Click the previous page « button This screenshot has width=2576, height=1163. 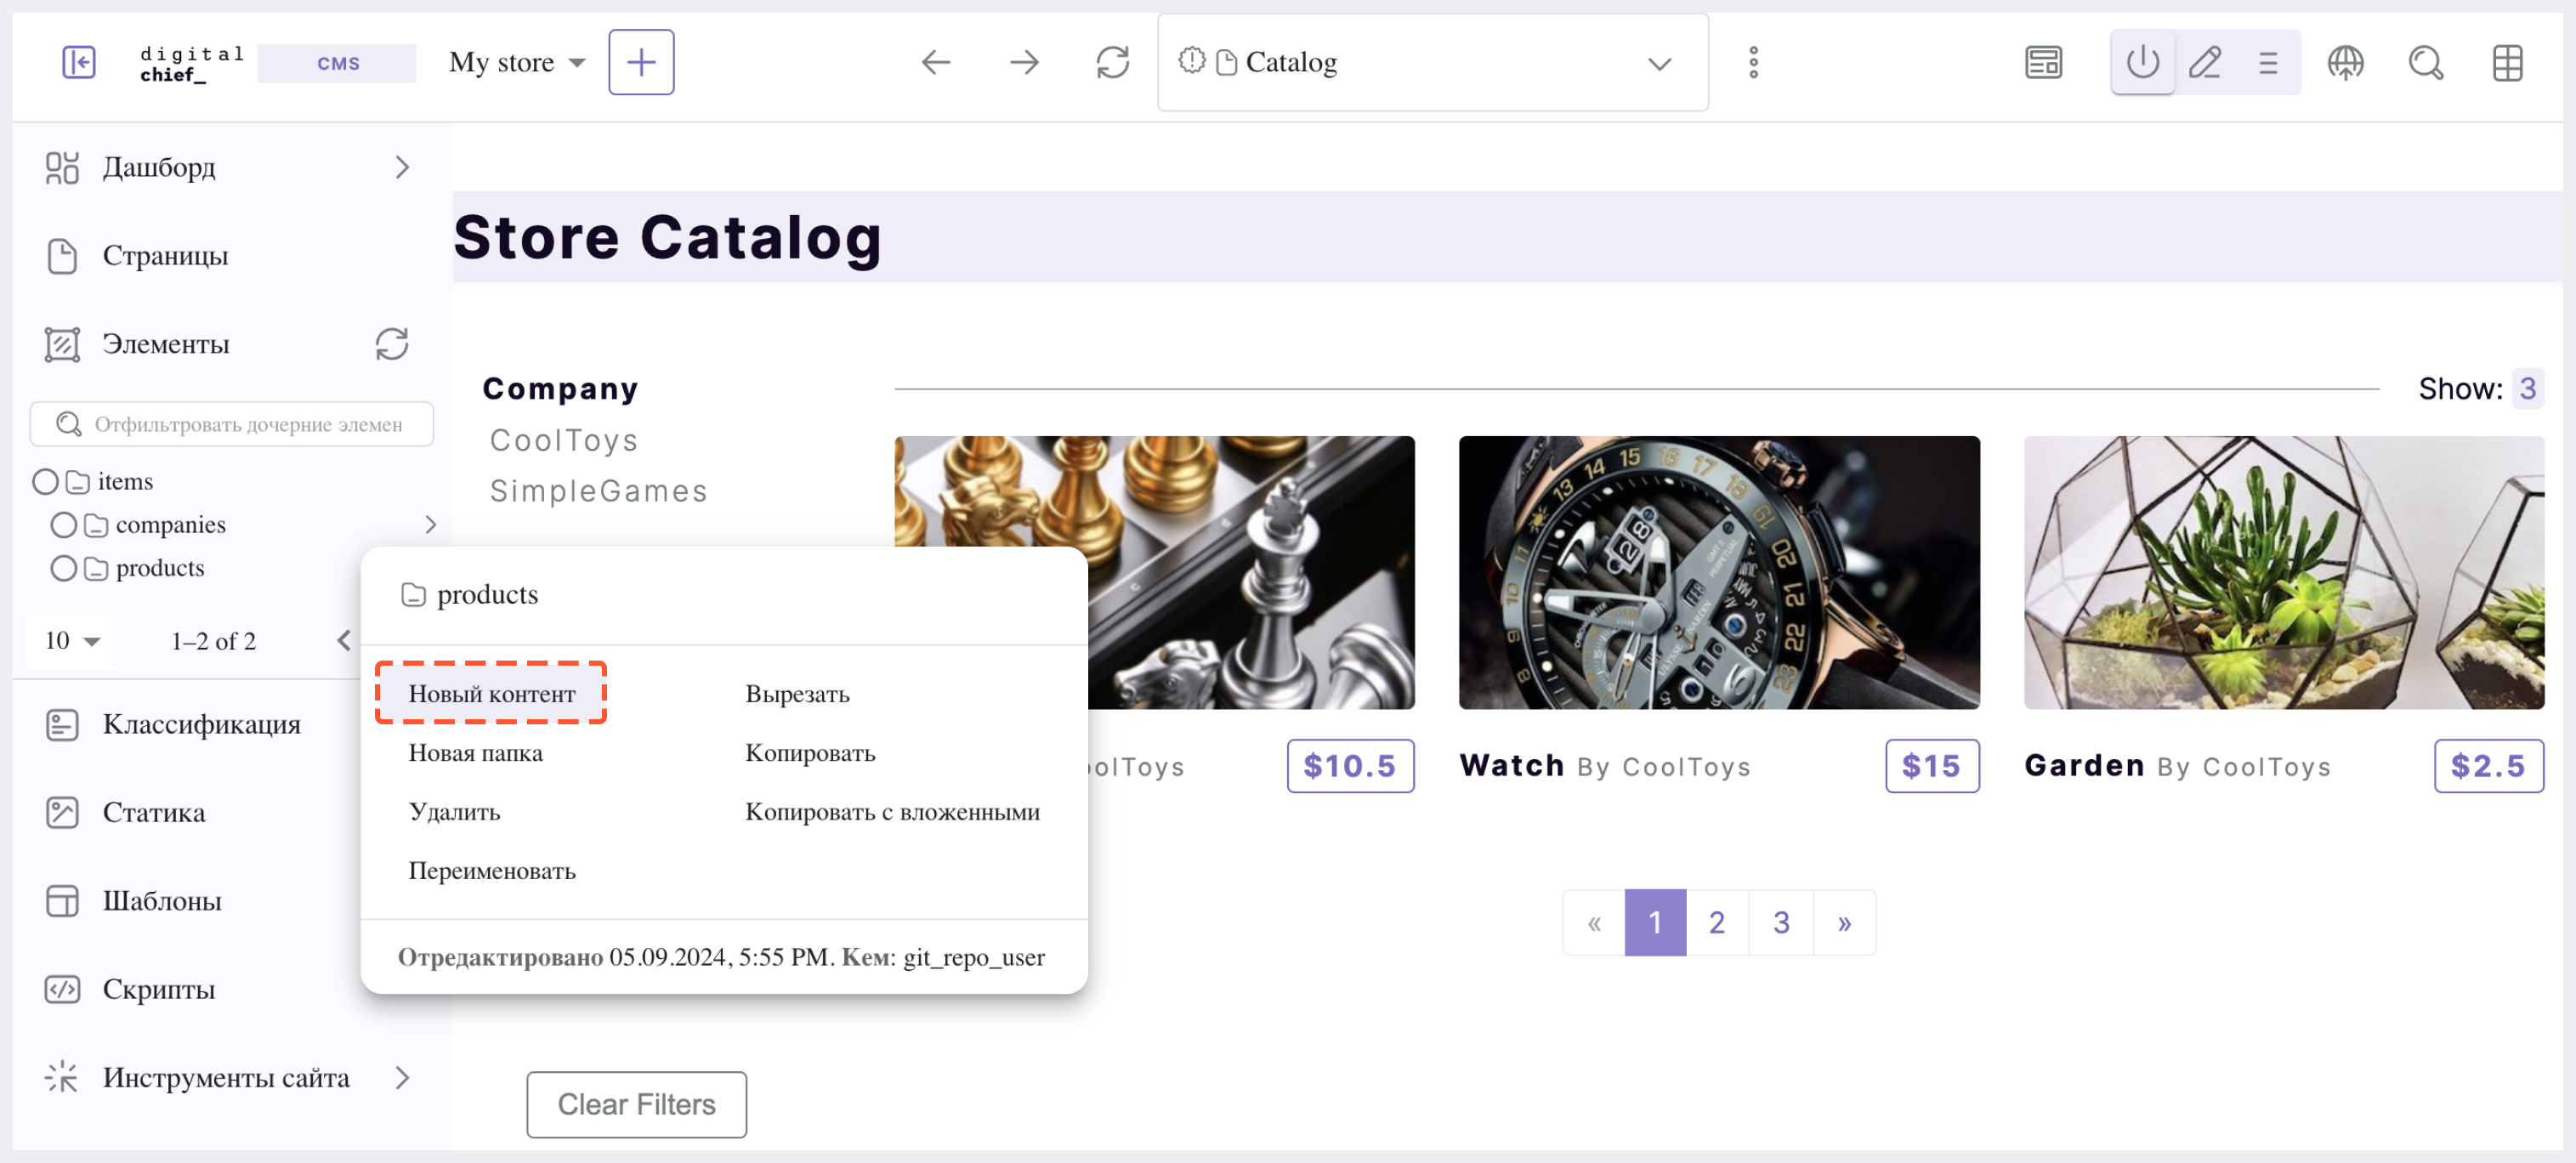(1594, 922)
